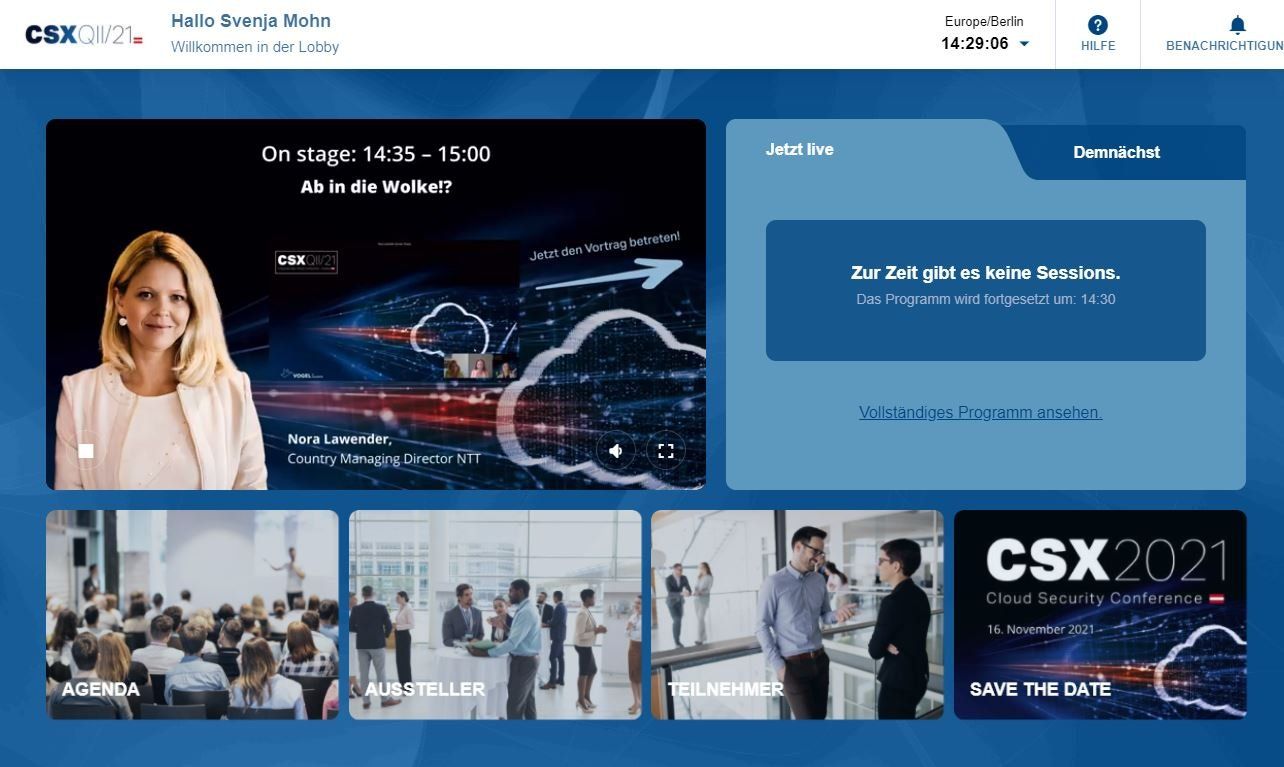
Task: Enter fullscreen for the lobby video
Action: click(x=666, y=451)
